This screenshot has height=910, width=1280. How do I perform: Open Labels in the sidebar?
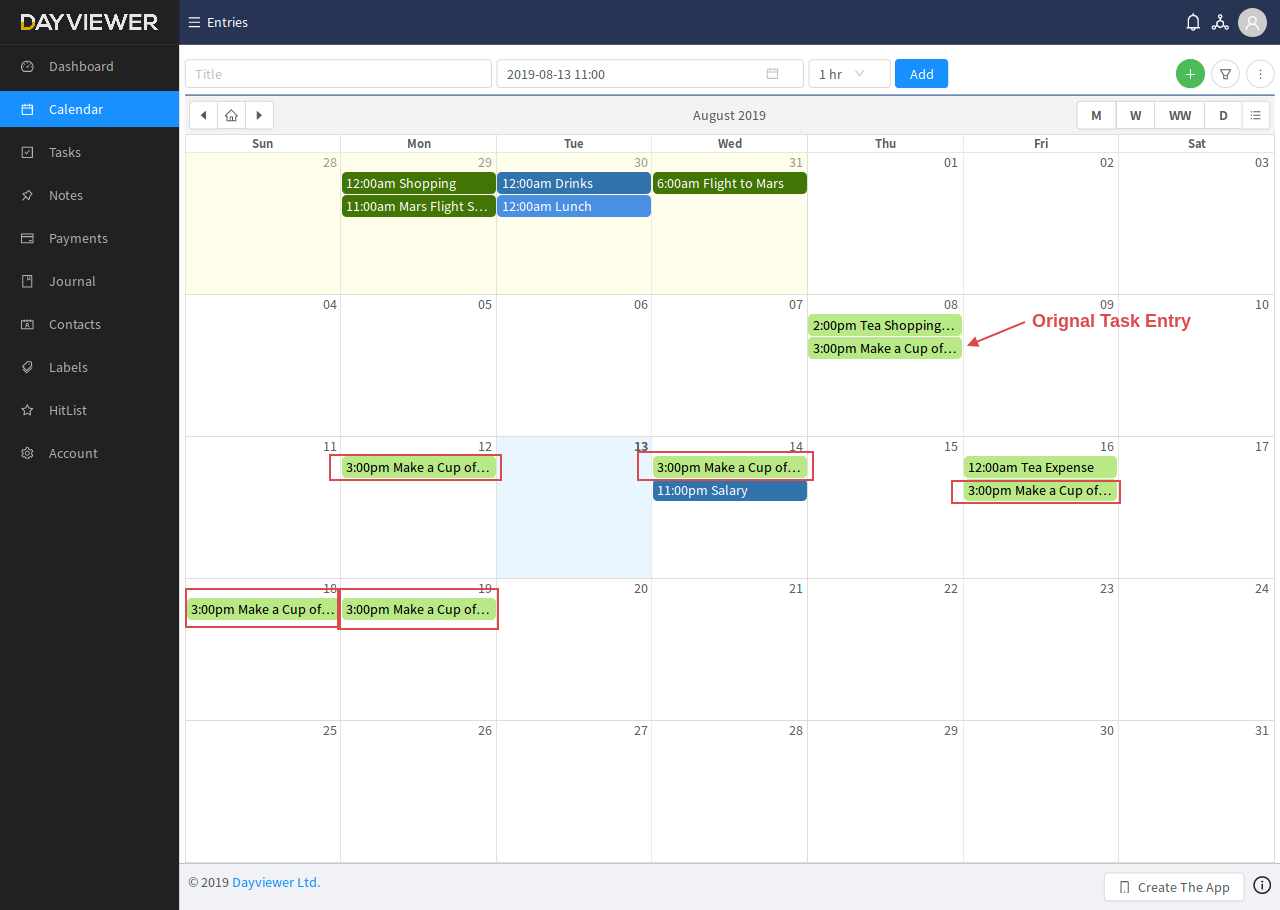[x=89, y=367]
